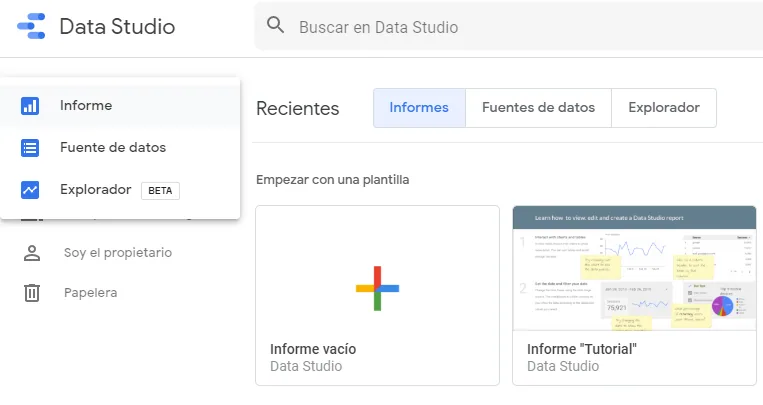Choose Explorador from the create menu
Viewport: 763px width, 405px height.
pos(120,190)
